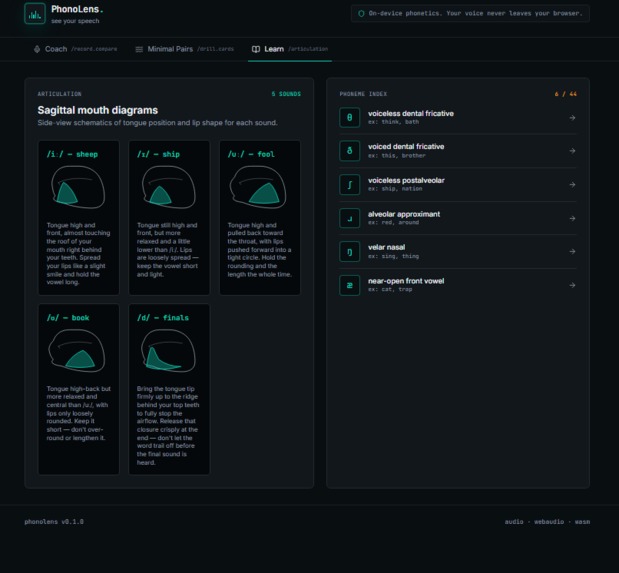Select voiced dental fricative entry
Image resolution: width=619 pixels, height=573 pixels.
click(458, 151)
